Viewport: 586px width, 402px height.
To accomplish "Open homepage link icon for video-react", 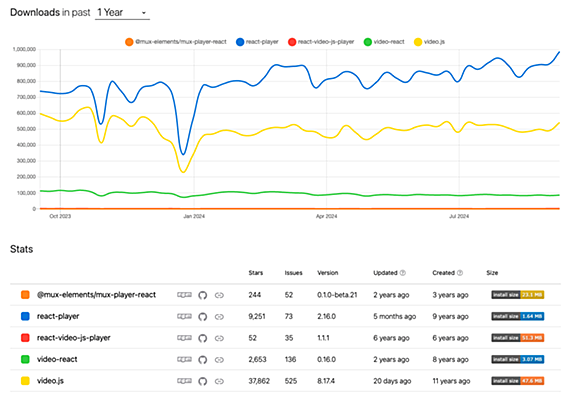I will tap(219, 360).
